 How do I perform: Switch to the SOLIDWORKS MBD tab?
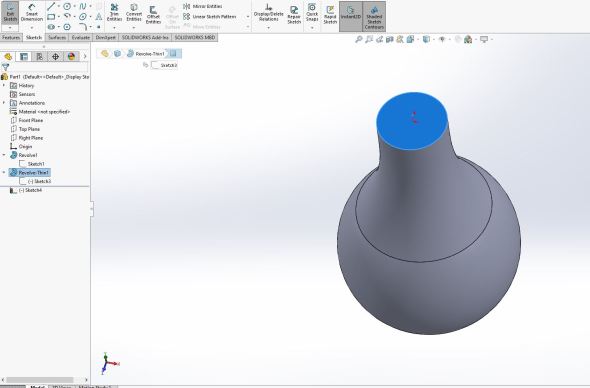[195, 38]
